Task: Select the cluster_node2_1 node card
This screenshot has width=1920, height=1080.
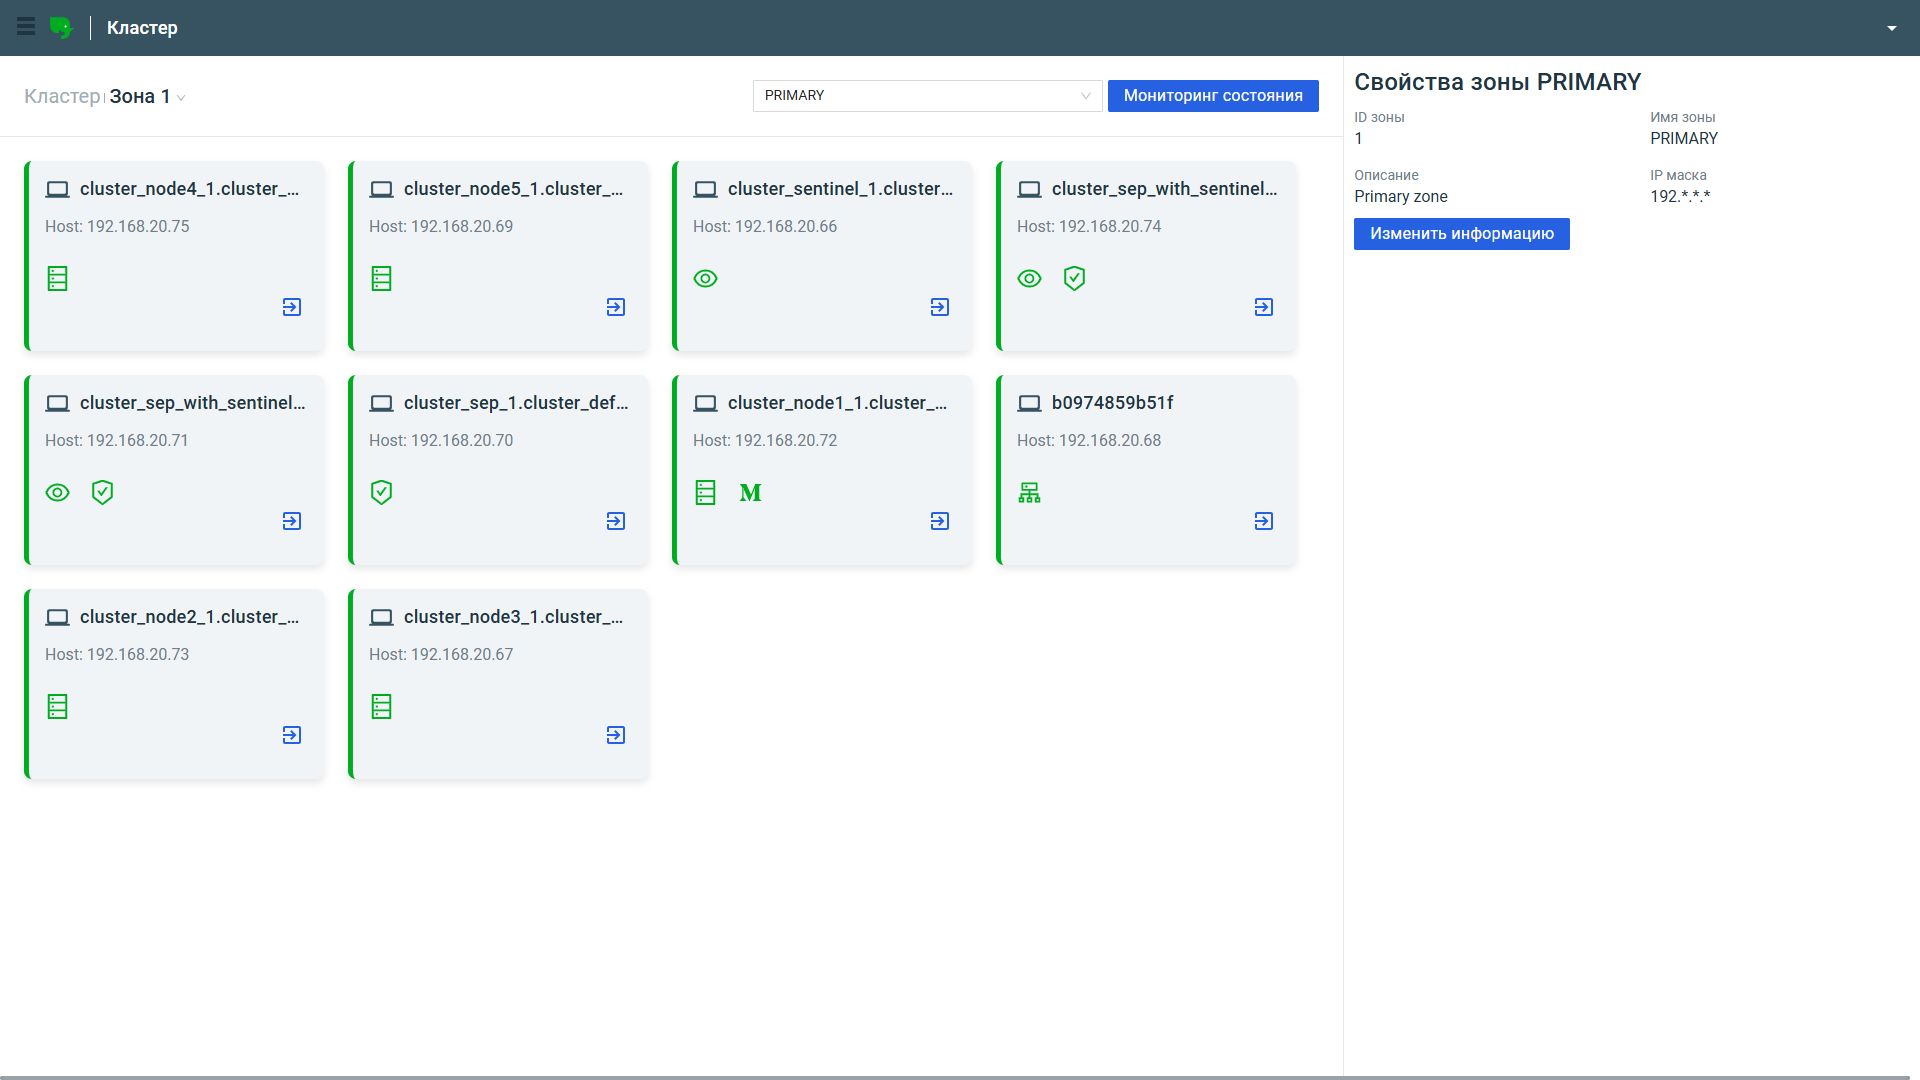Action: pyautogui.click(x=175, y=683)
